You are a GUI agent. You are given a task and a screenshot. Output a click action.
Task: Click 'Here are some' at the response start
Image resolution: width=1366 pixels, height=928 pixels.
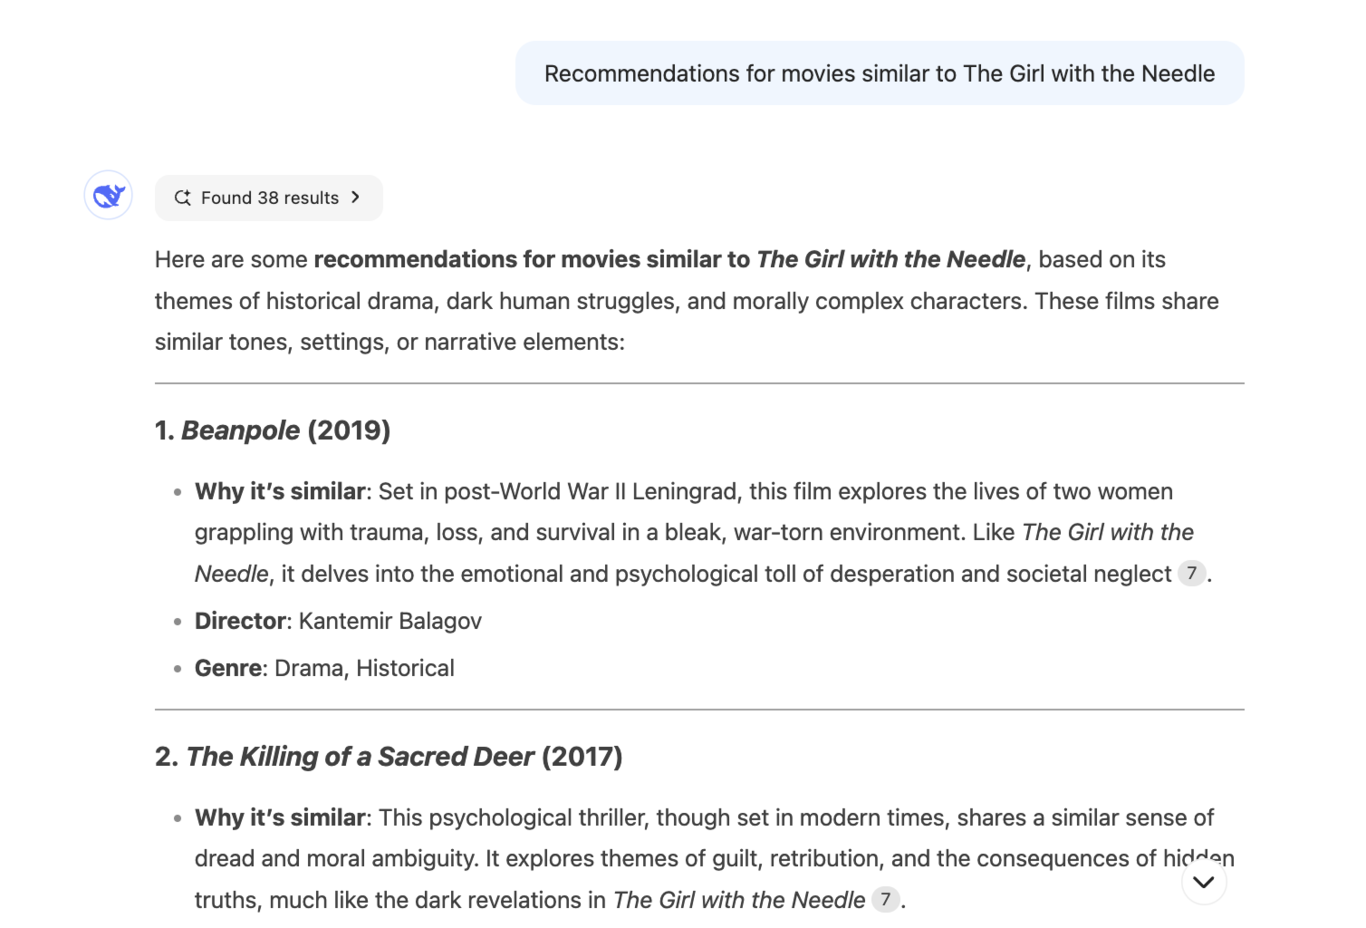click(231, 260)
